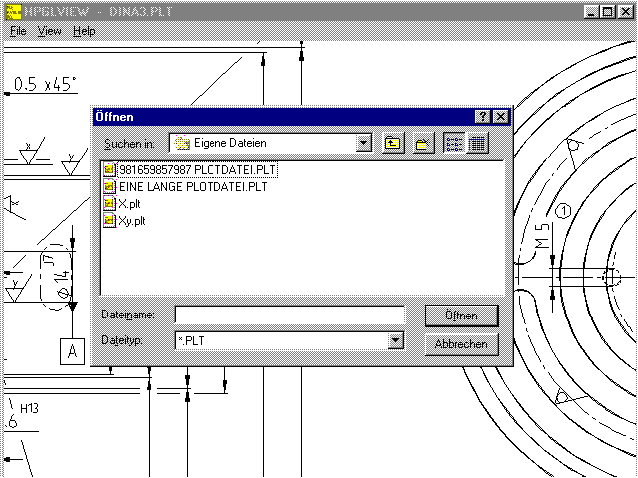This screenshot has width=638, height=478.
Task: Click the HPGLVIEW title bar app icon
Action: point(13,11)
